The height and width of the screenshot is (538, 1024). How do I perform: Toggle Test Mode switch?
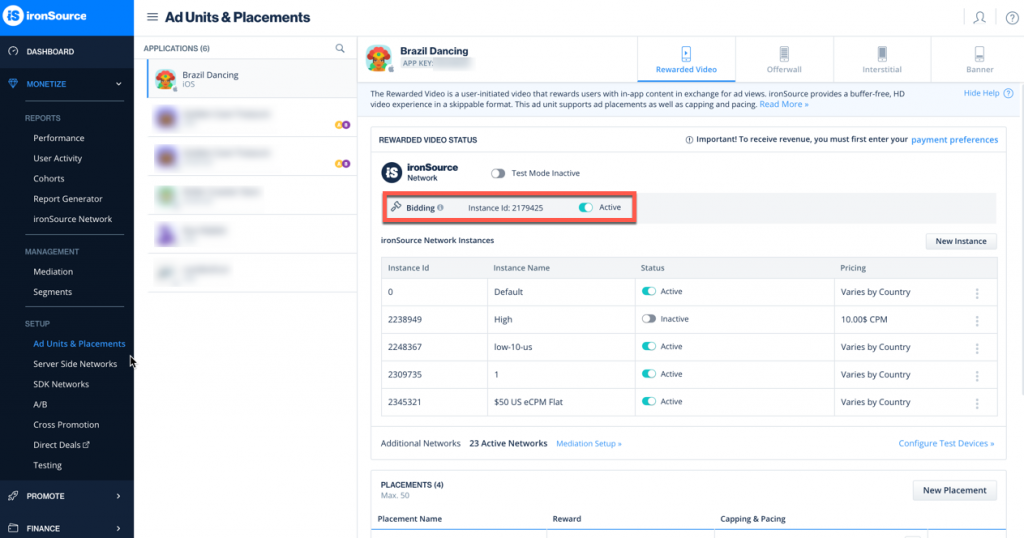click(498, 173)
